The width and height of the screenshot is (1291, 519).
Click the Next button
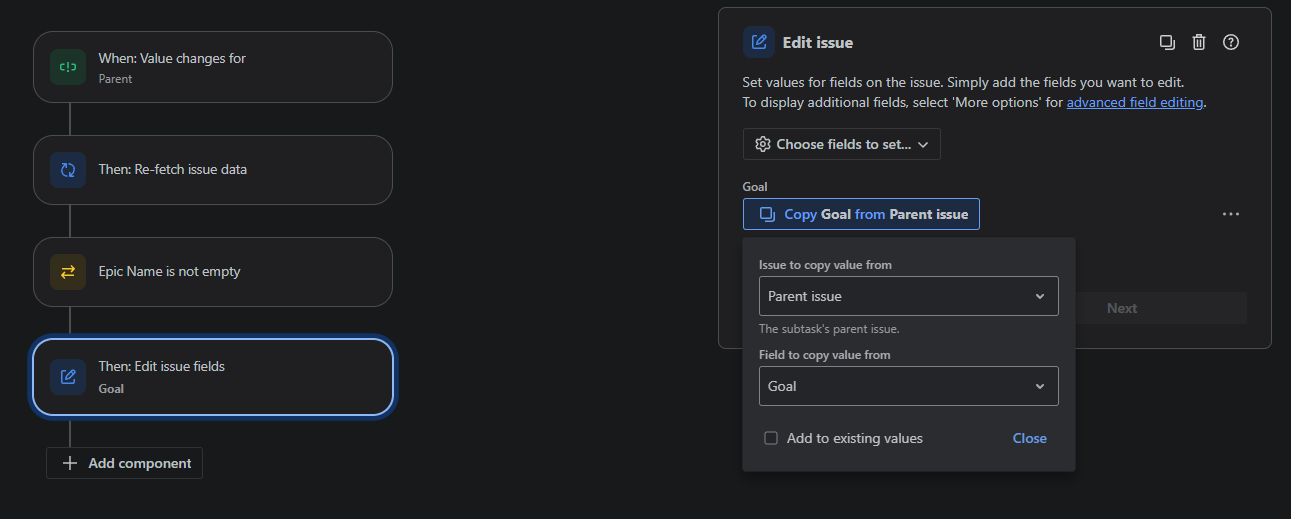coord(1121,308)
